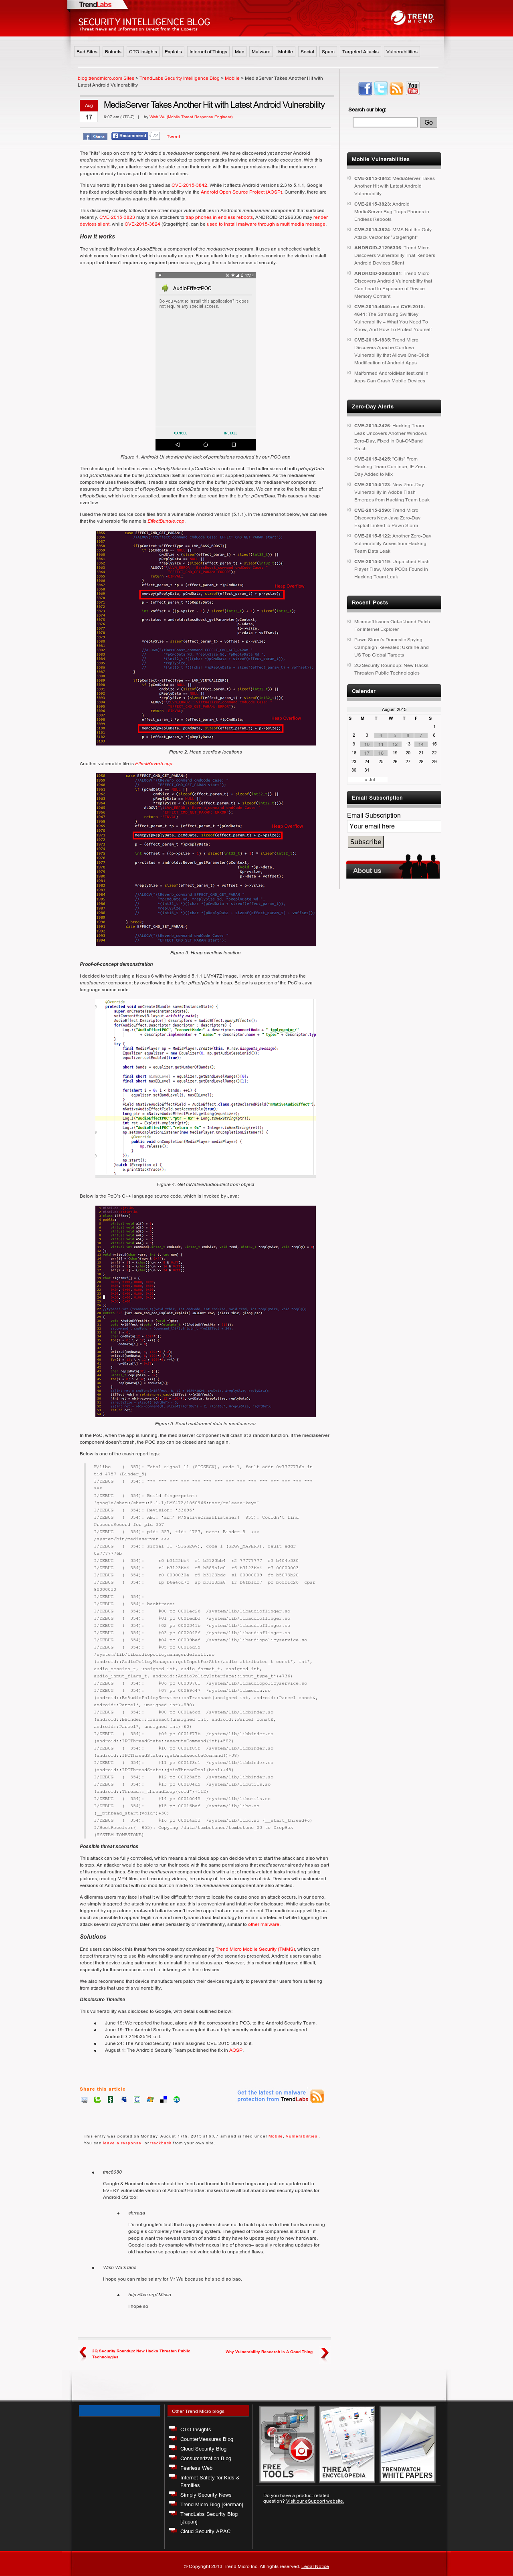Open the Twitter bird icon in the sidebar
The height and width of the screenshot is (2576, 513).
pos(381,89)
